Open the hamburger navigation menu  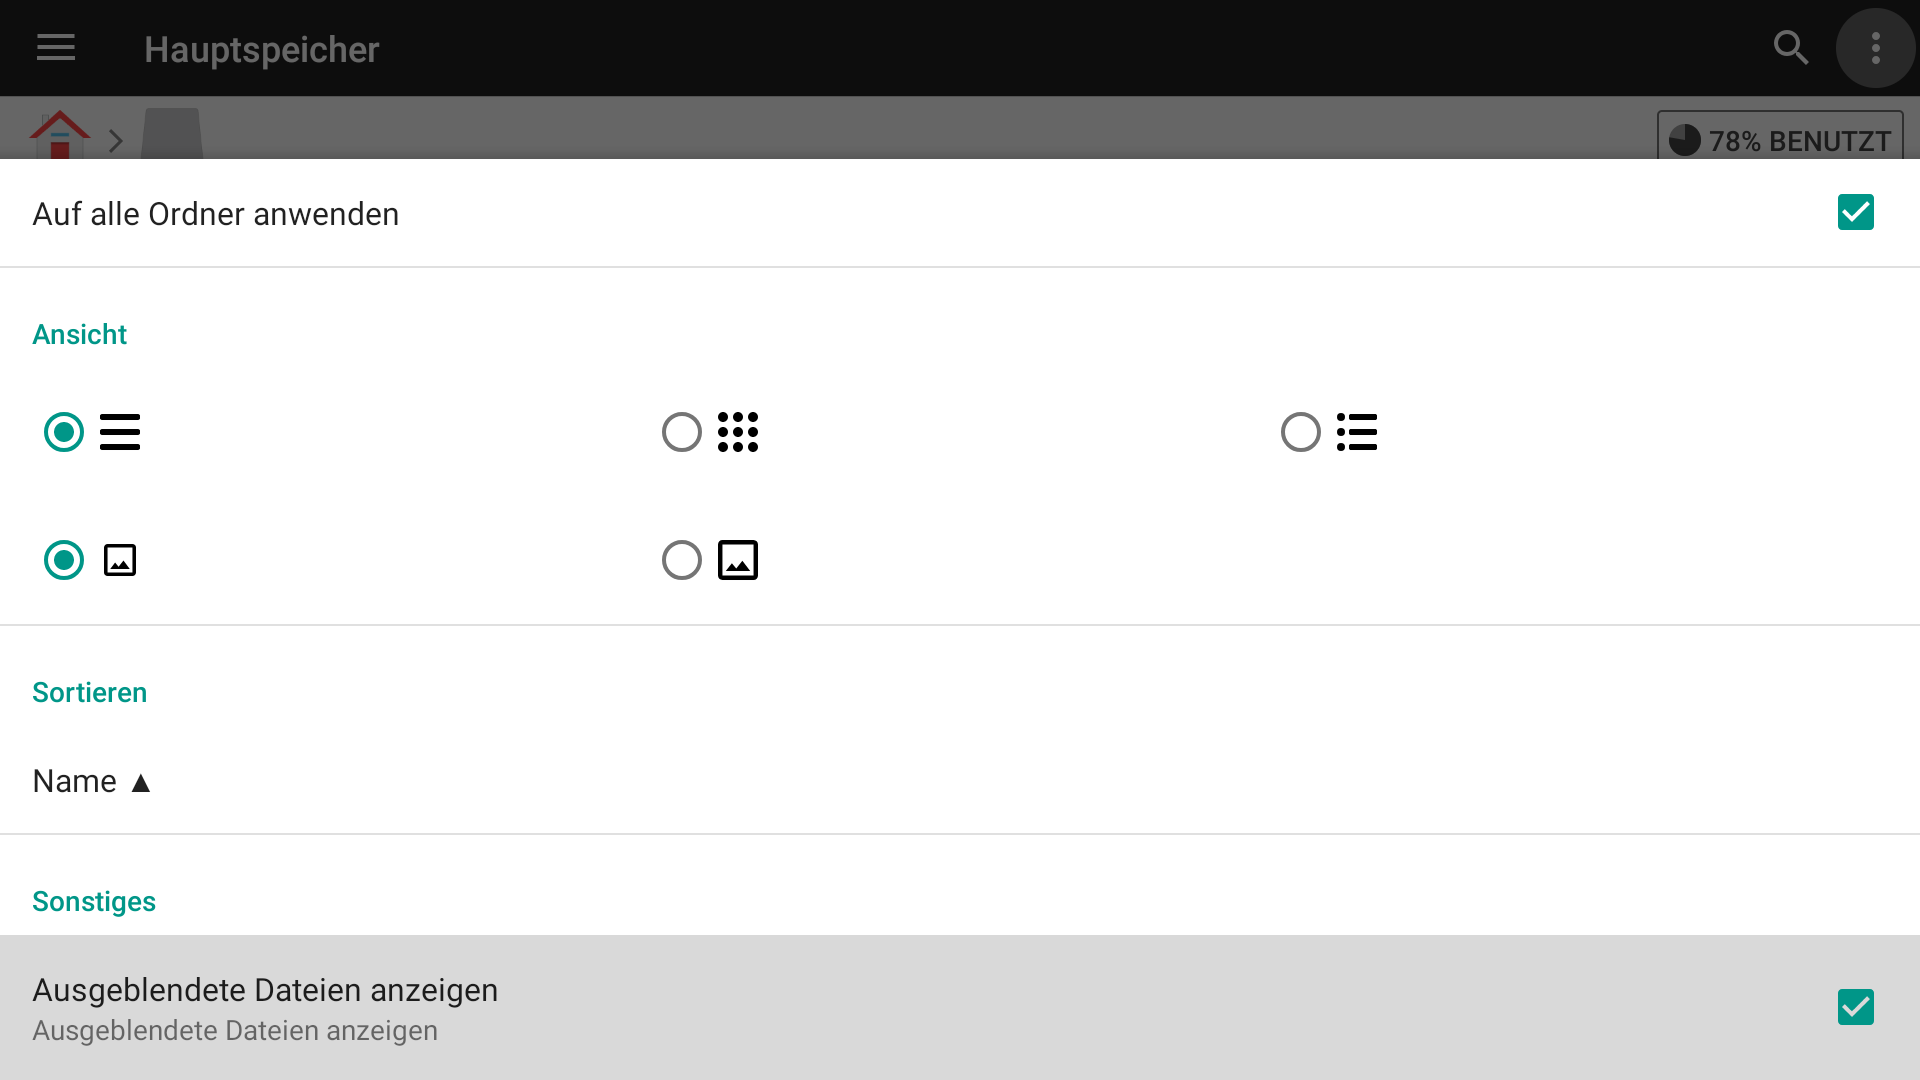tap(56, 48)
